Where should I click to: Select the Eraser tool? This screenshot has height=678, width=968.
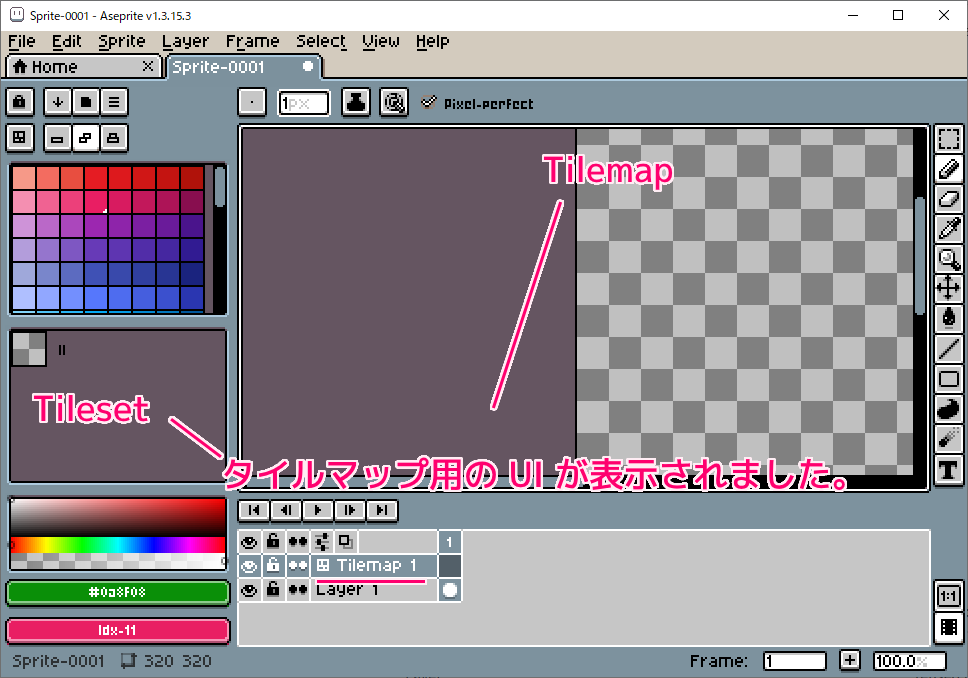948,199
